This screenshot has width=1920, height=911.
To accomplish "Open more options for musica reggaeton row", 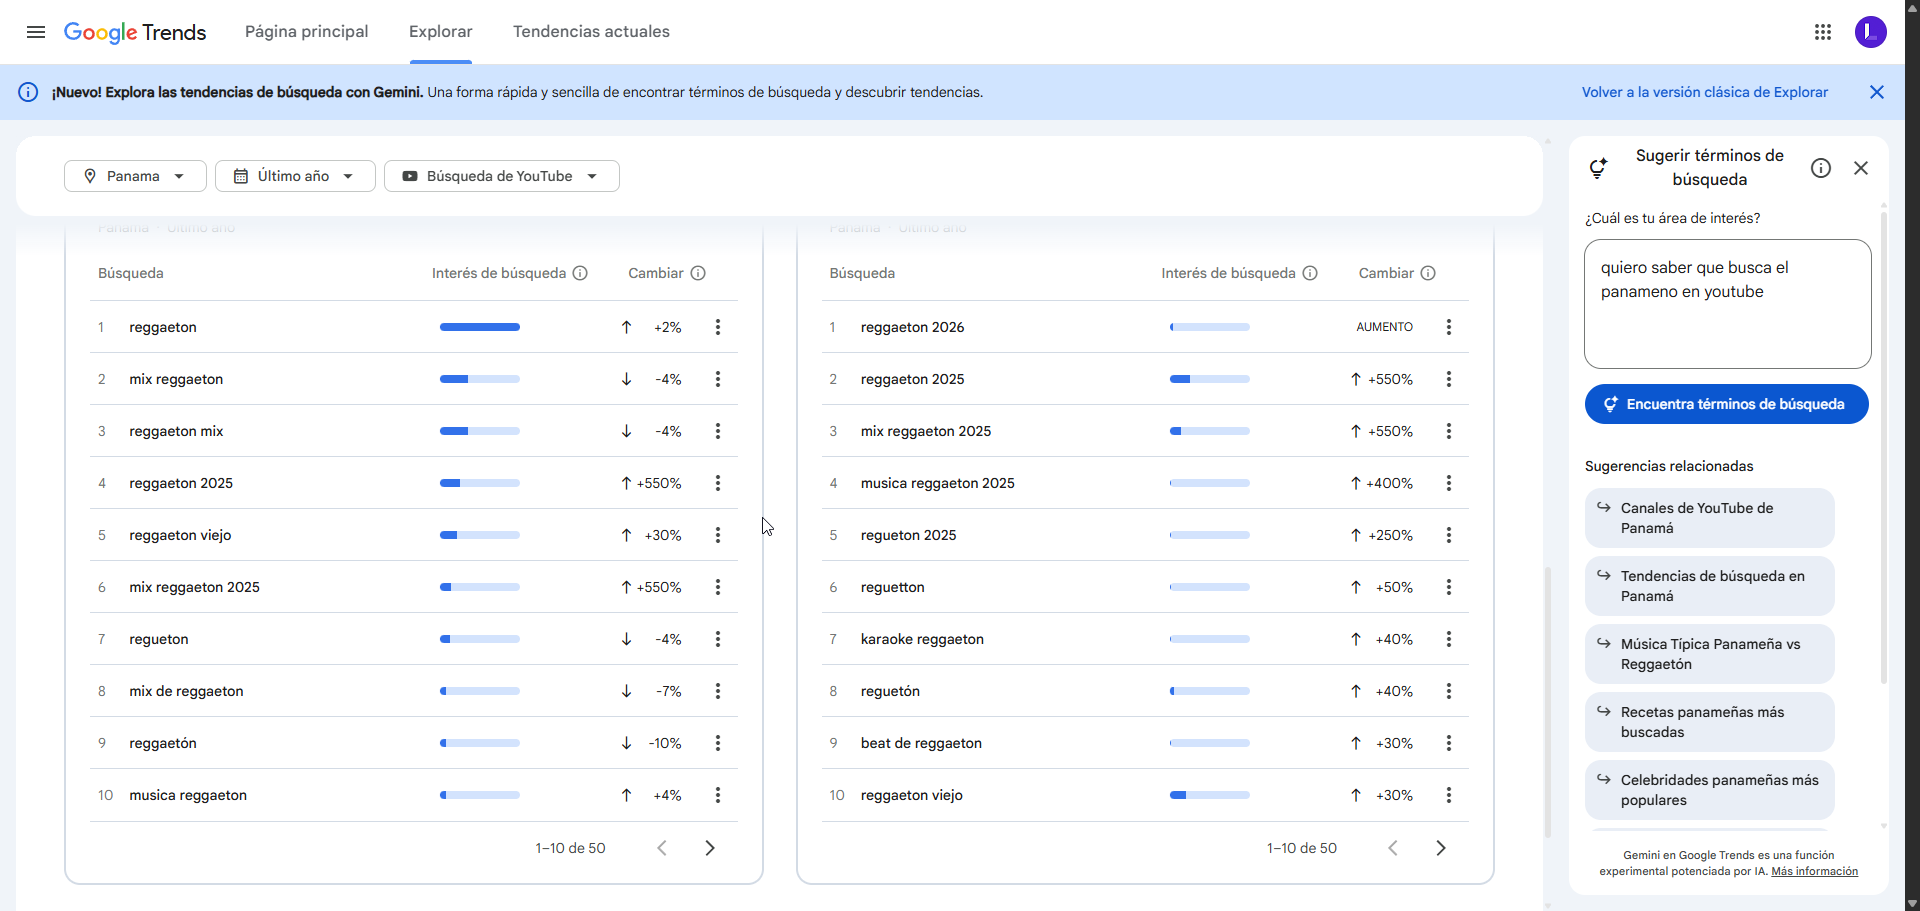I will (718, 795).
